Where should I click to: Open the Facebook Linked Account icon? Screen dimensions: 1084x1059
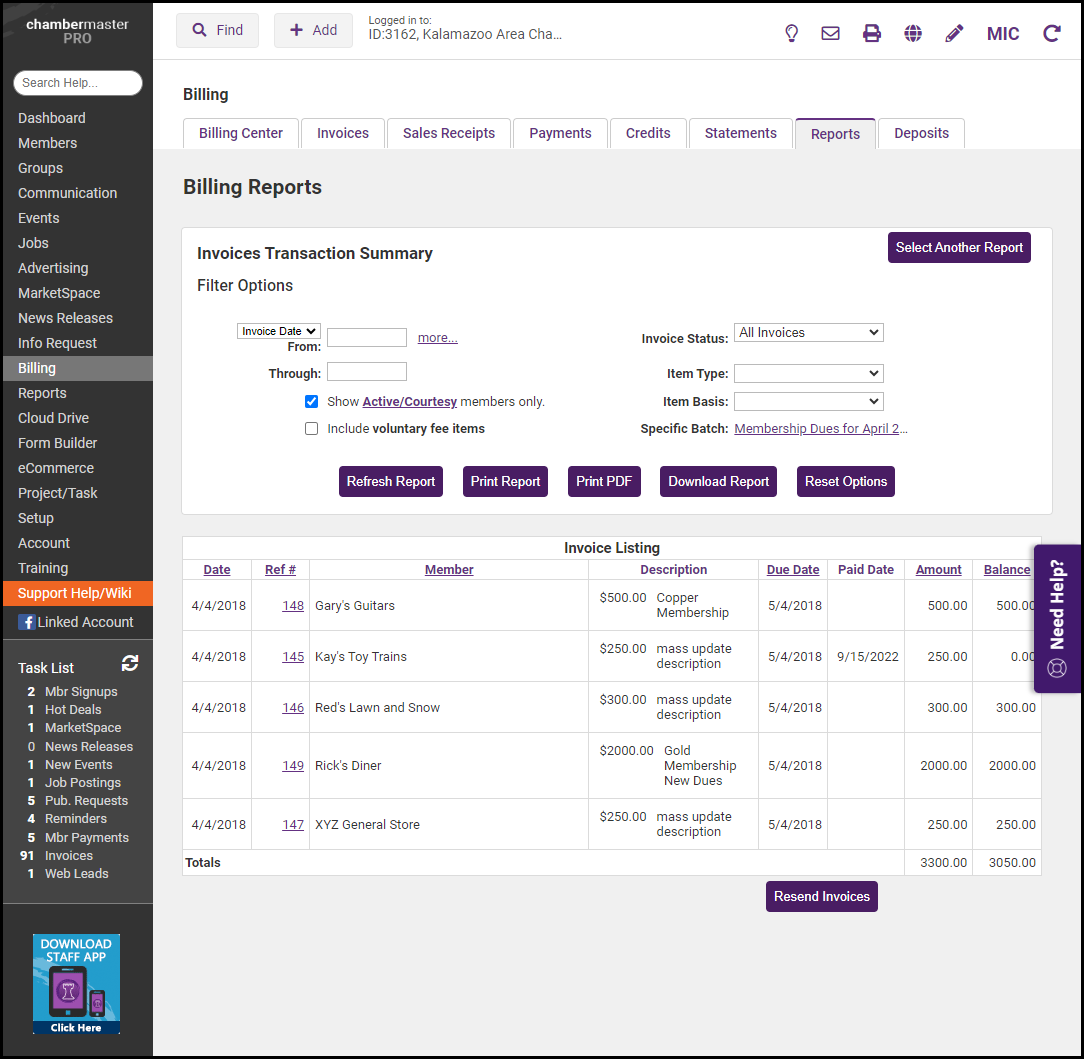point(26,622)
